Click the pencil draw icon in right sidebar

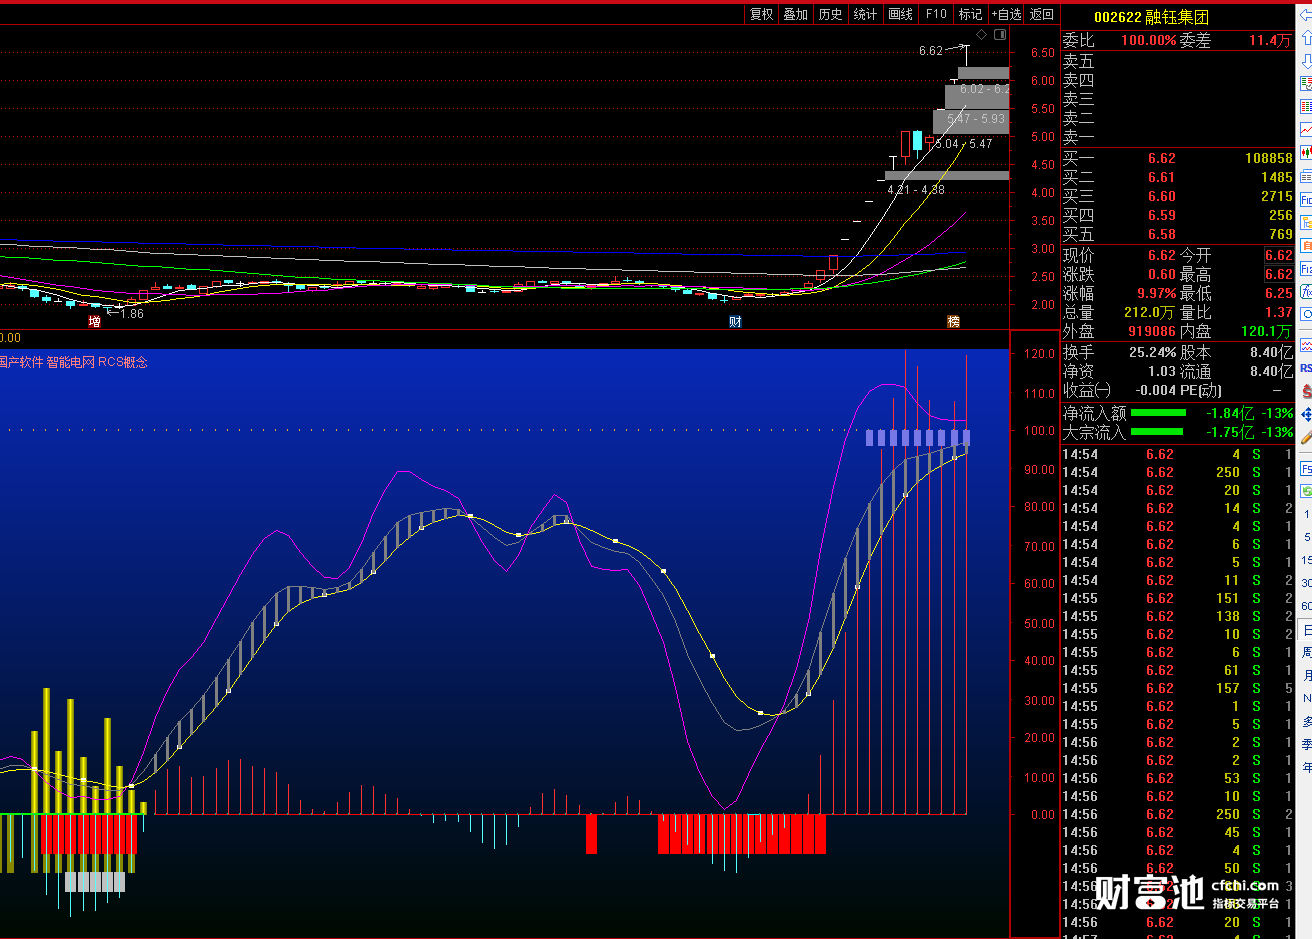[x=1306, y=437]
